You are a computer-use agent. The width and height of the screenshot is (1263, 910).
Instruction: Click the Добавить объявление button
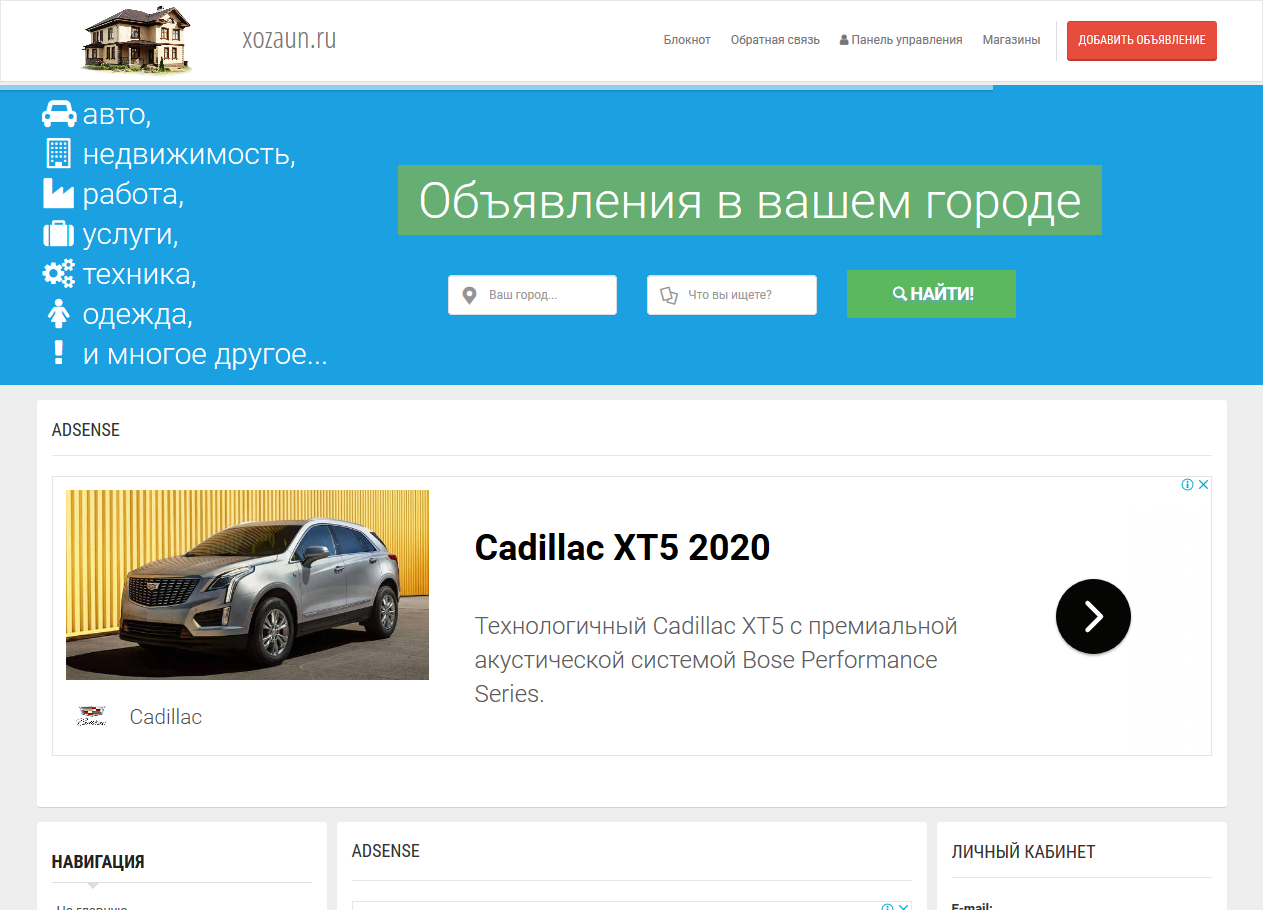1141,40
